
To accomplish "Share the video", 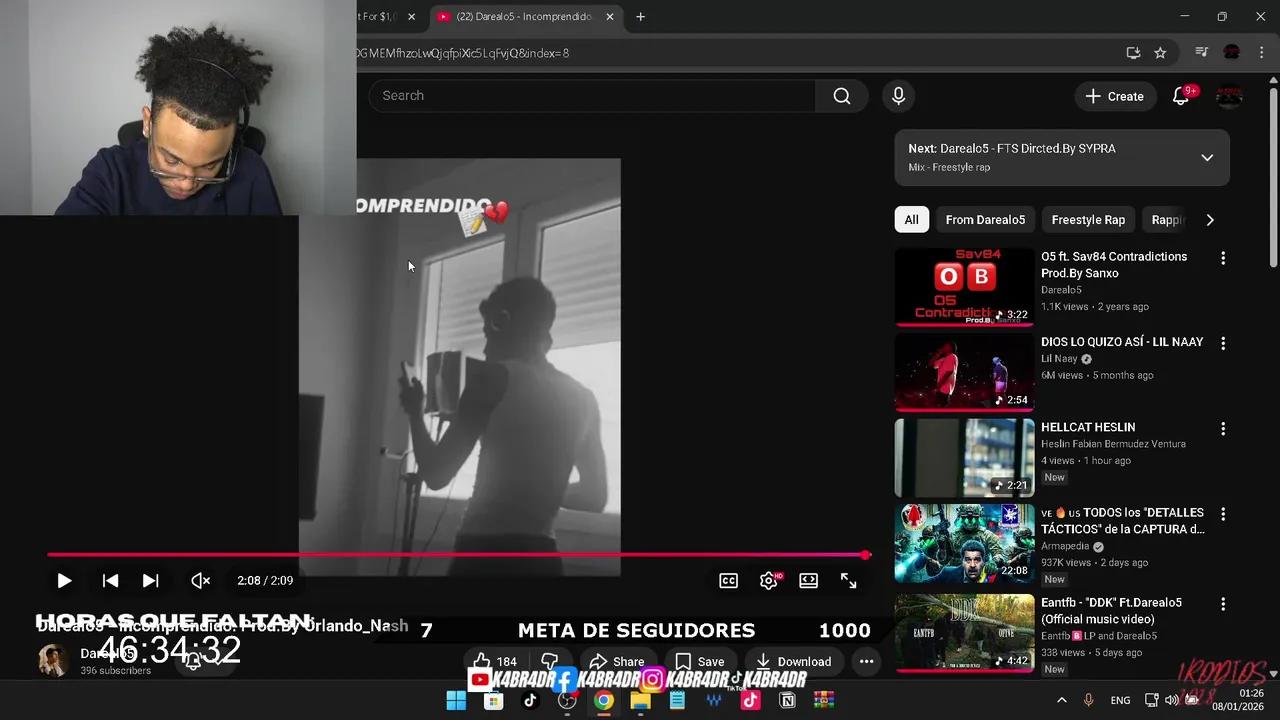I will pos(617,661).
